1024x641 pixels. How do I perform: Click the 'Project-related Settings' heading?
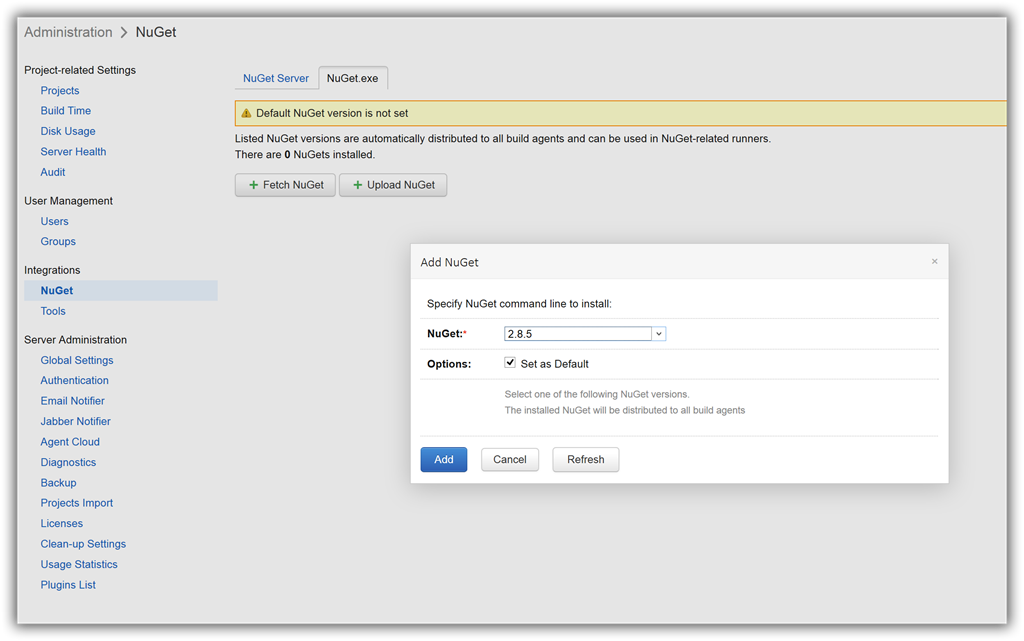(x=80, y=70)
